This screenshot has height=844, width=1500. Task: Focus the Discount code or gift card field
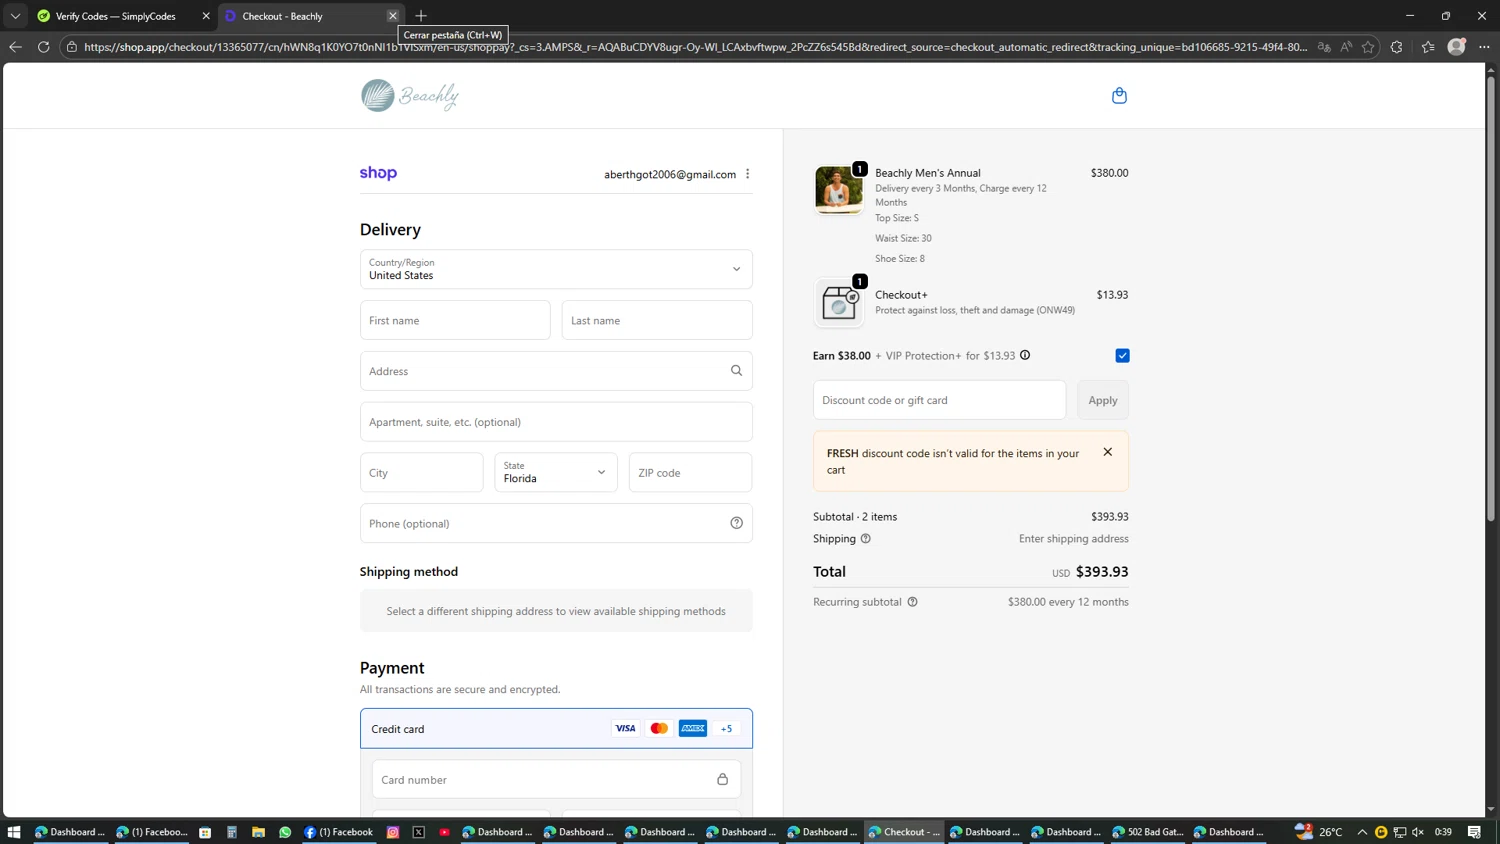click(939, 400)
